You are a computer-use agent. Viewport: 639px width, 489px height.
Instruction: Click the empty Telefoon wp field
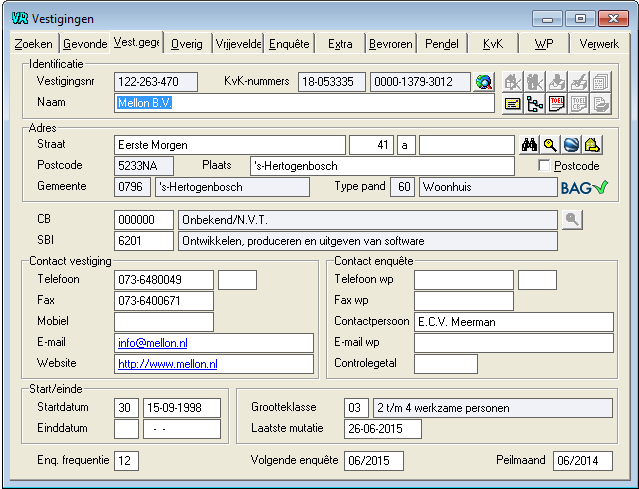click(464, 280)
